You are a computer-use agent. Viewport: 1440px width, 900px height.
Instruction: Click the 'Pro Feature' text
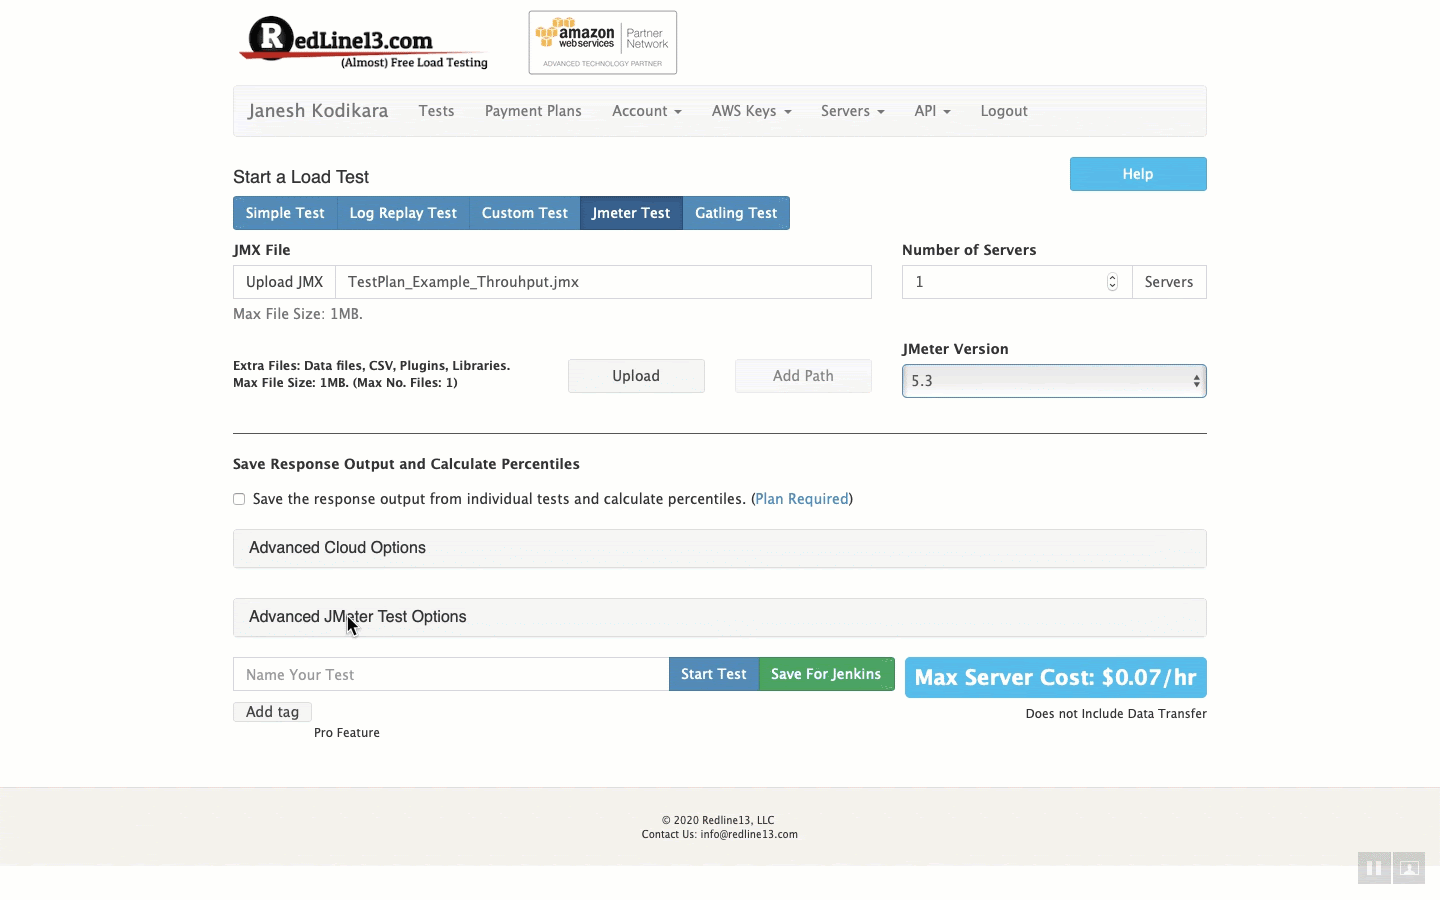[x=347, y=733]
